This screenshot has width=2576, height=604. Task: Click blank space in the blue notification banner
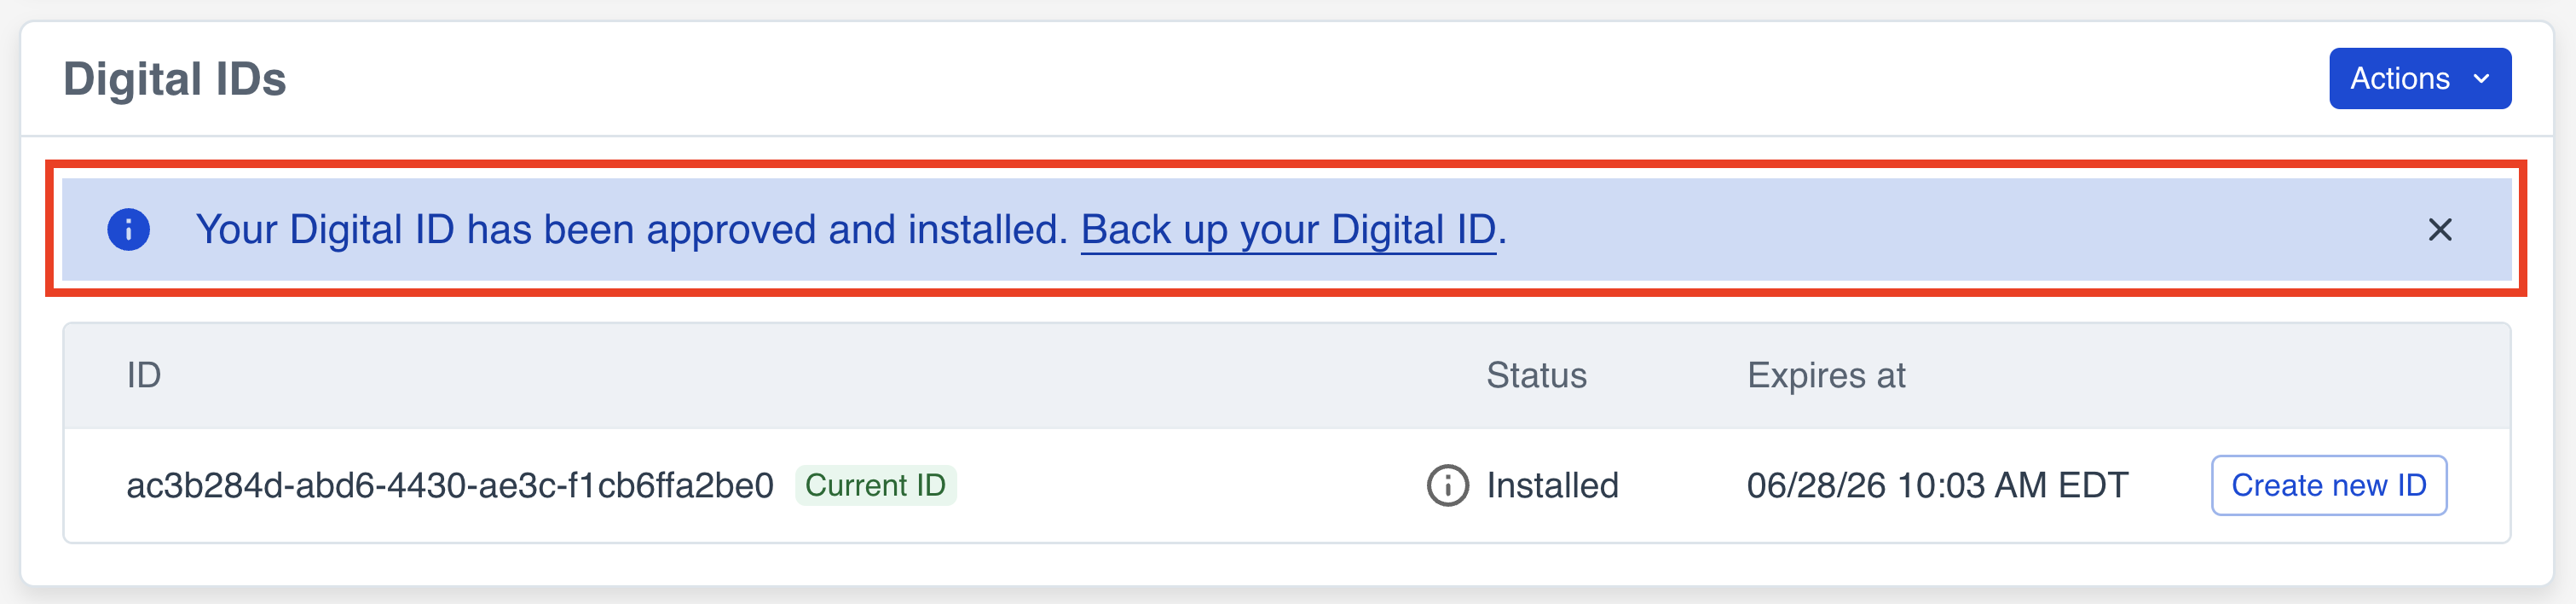click(1950, 230)
